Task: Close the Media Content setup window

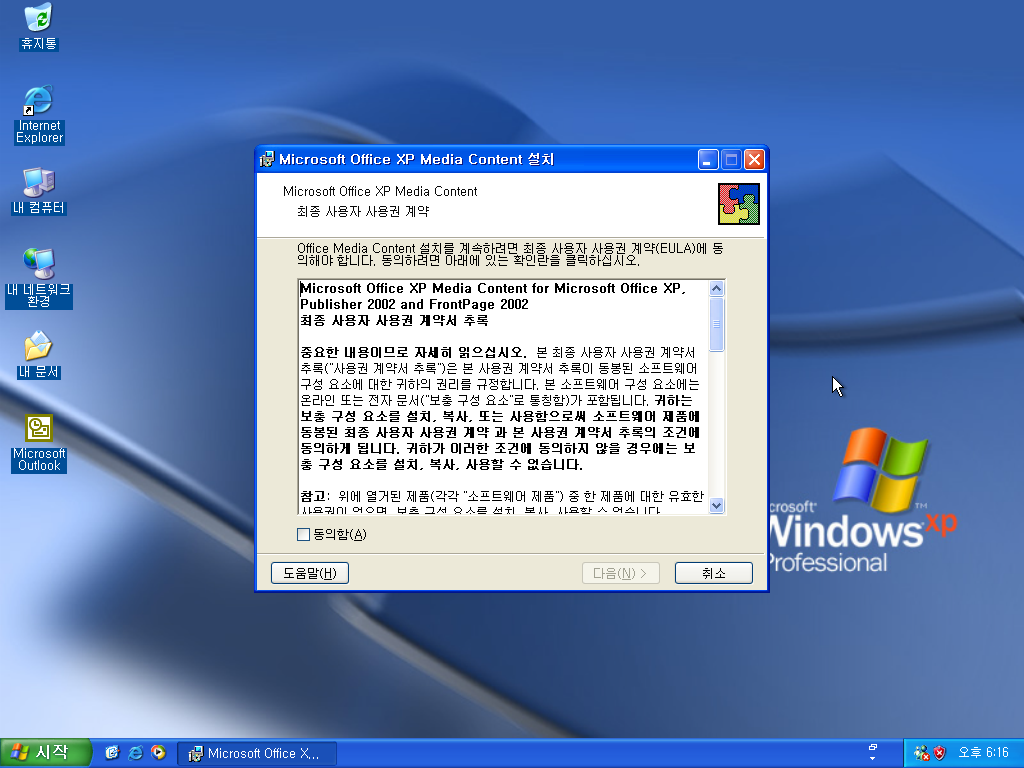Action: click(x=754, y=159)
